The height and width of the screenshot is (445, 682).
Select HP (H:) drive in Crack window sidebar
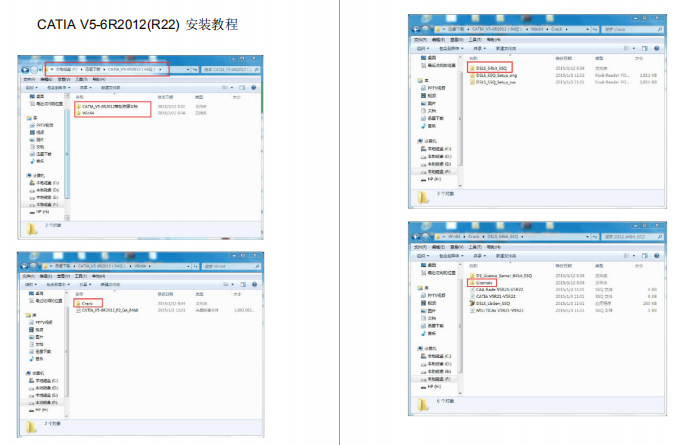(431, 179)
